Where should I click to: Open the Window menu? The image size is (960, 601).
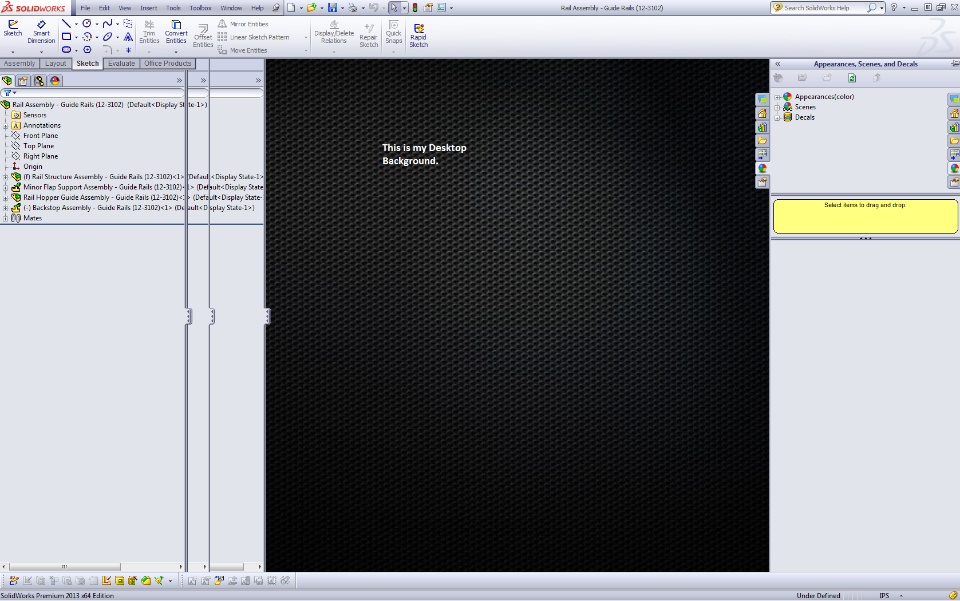point(231,8)
